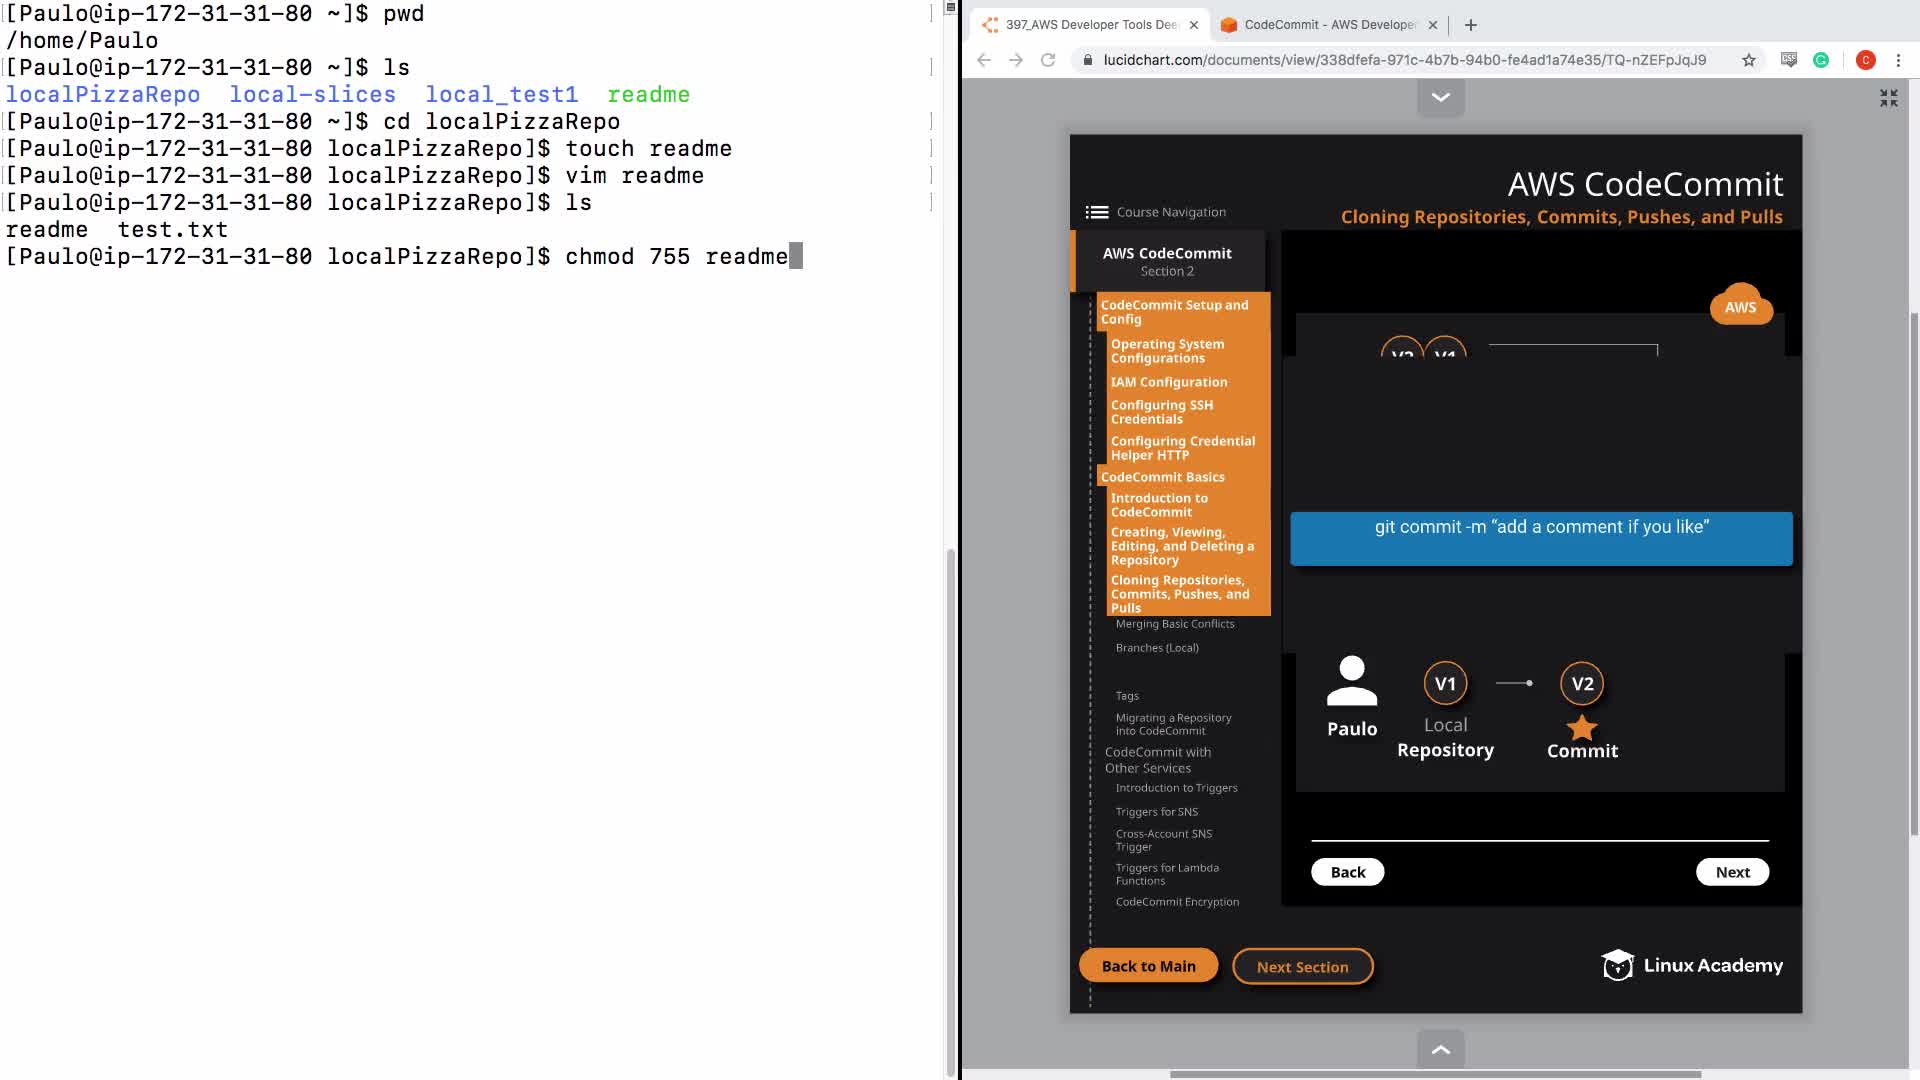Open a new browser tab

point(1470,25)
